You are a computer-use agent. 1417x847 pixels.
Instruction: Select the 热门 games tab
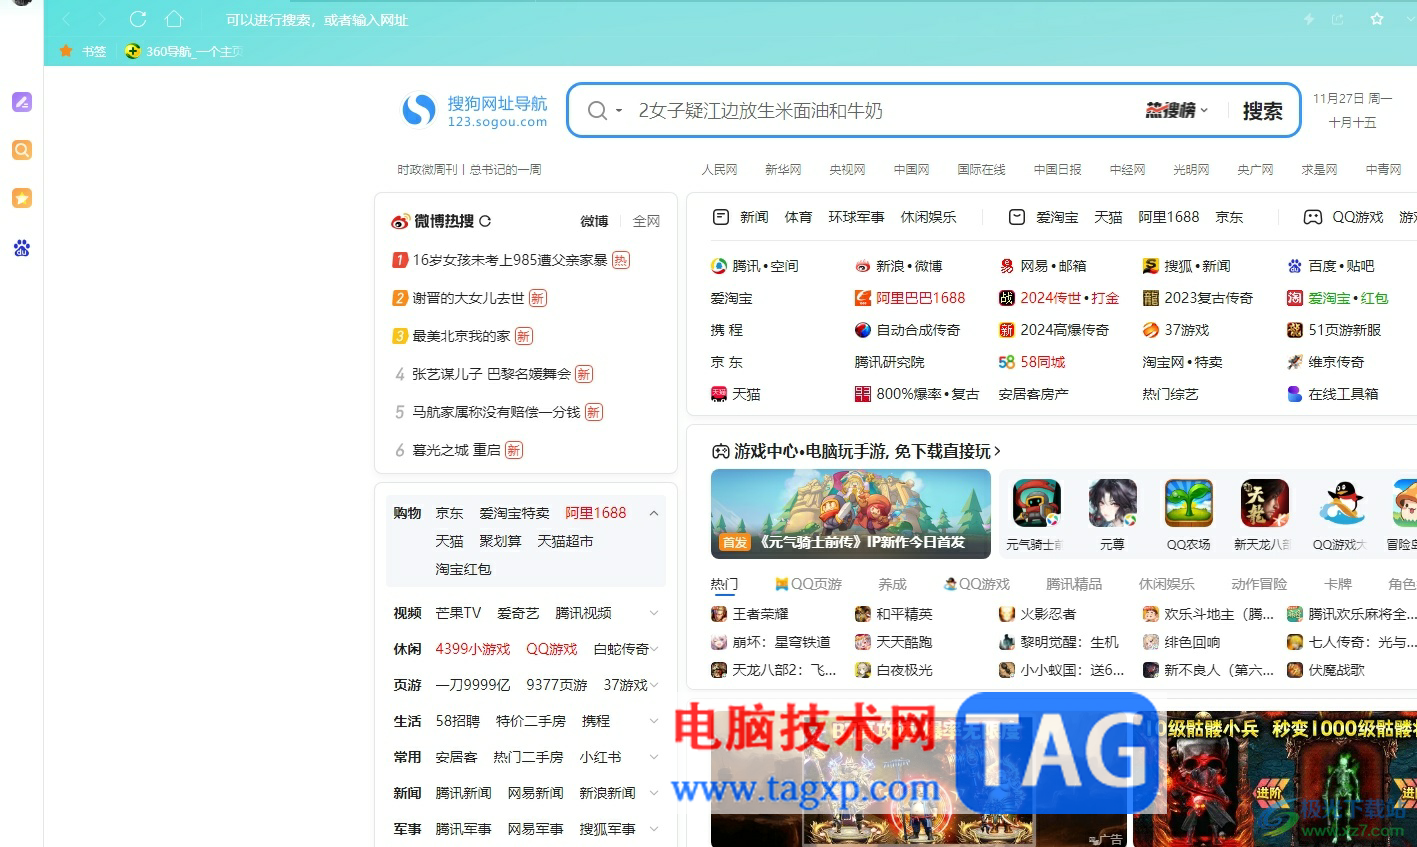click(x=724, y=584)
